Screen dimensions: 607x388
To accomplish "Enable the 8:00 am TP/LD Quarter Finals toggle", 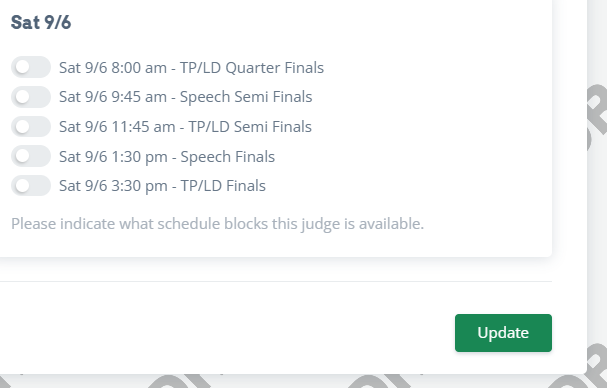I will 31,67.
